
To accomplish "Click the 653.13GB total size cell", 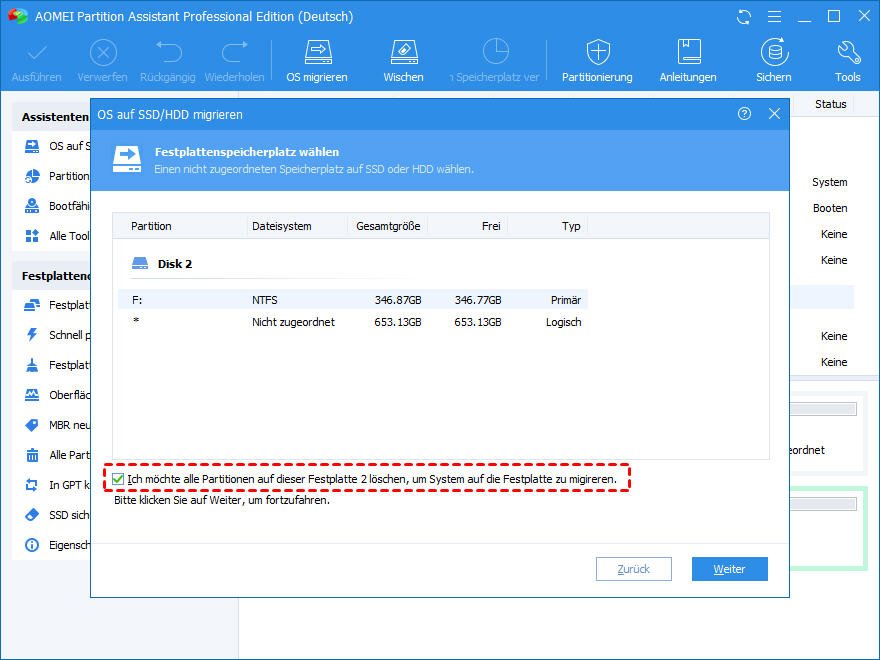I will (x=398, y=322).
